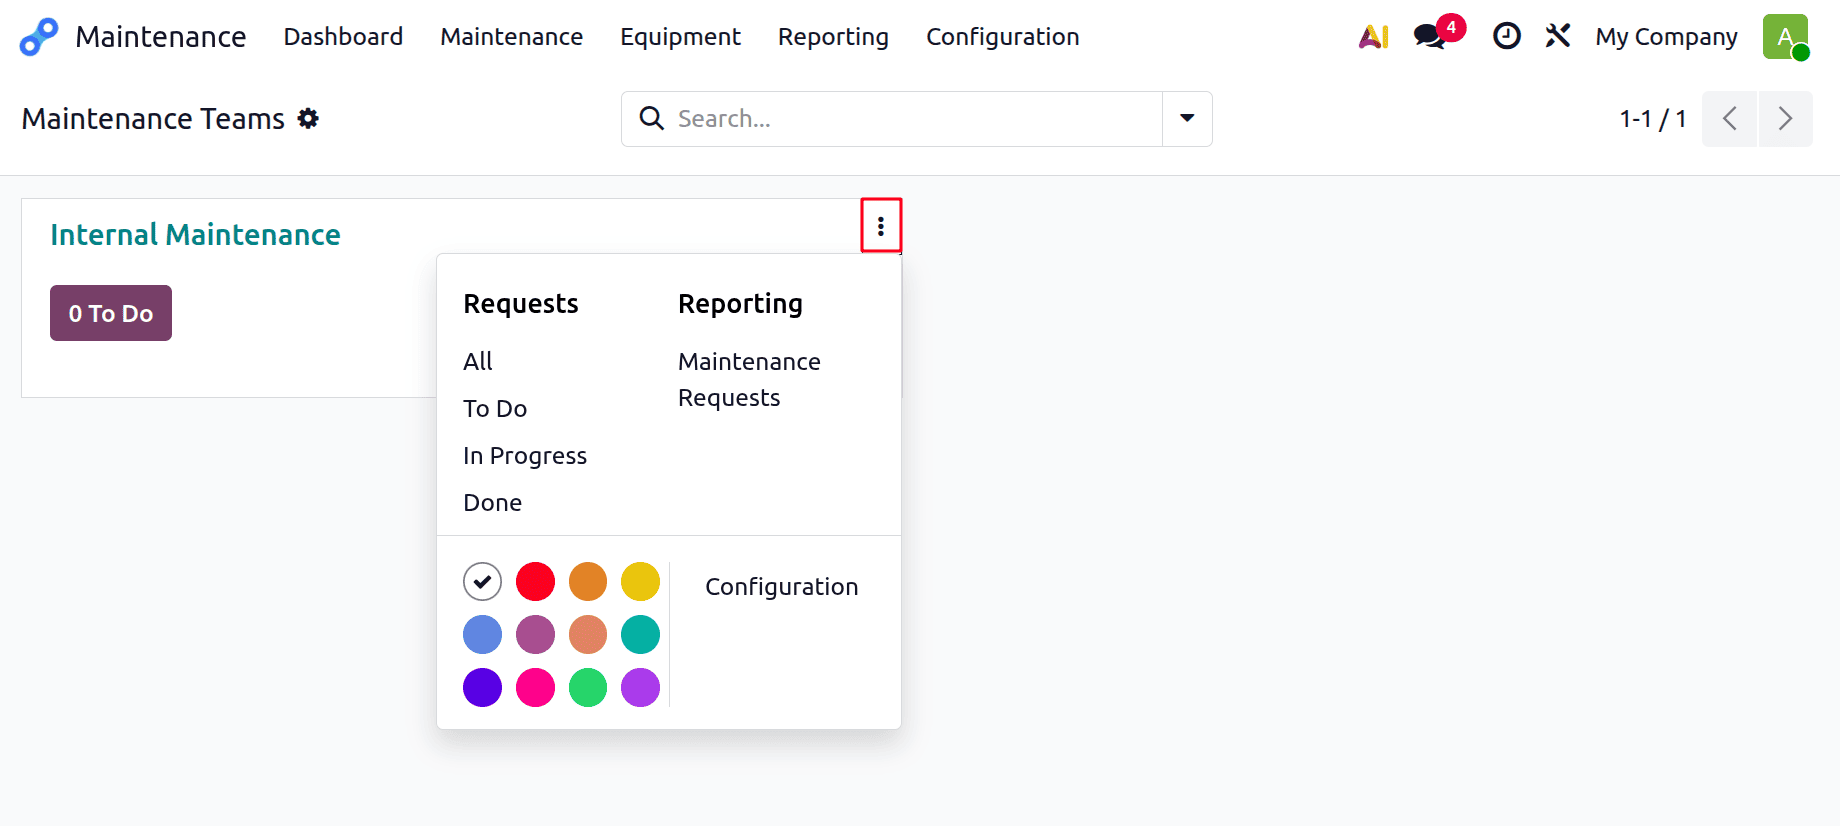Open the activities clock icon
The width and height of the screenshot is (1840, 826).
click(1506, 37)
